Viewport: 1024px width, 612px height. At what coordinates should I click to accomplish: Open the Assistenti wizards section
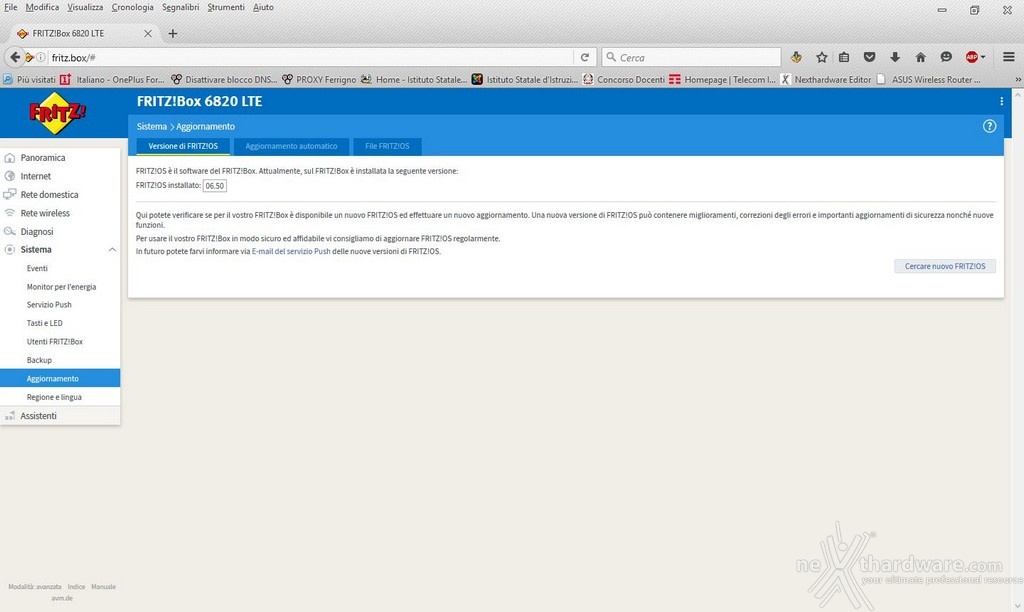pos(39,415)
